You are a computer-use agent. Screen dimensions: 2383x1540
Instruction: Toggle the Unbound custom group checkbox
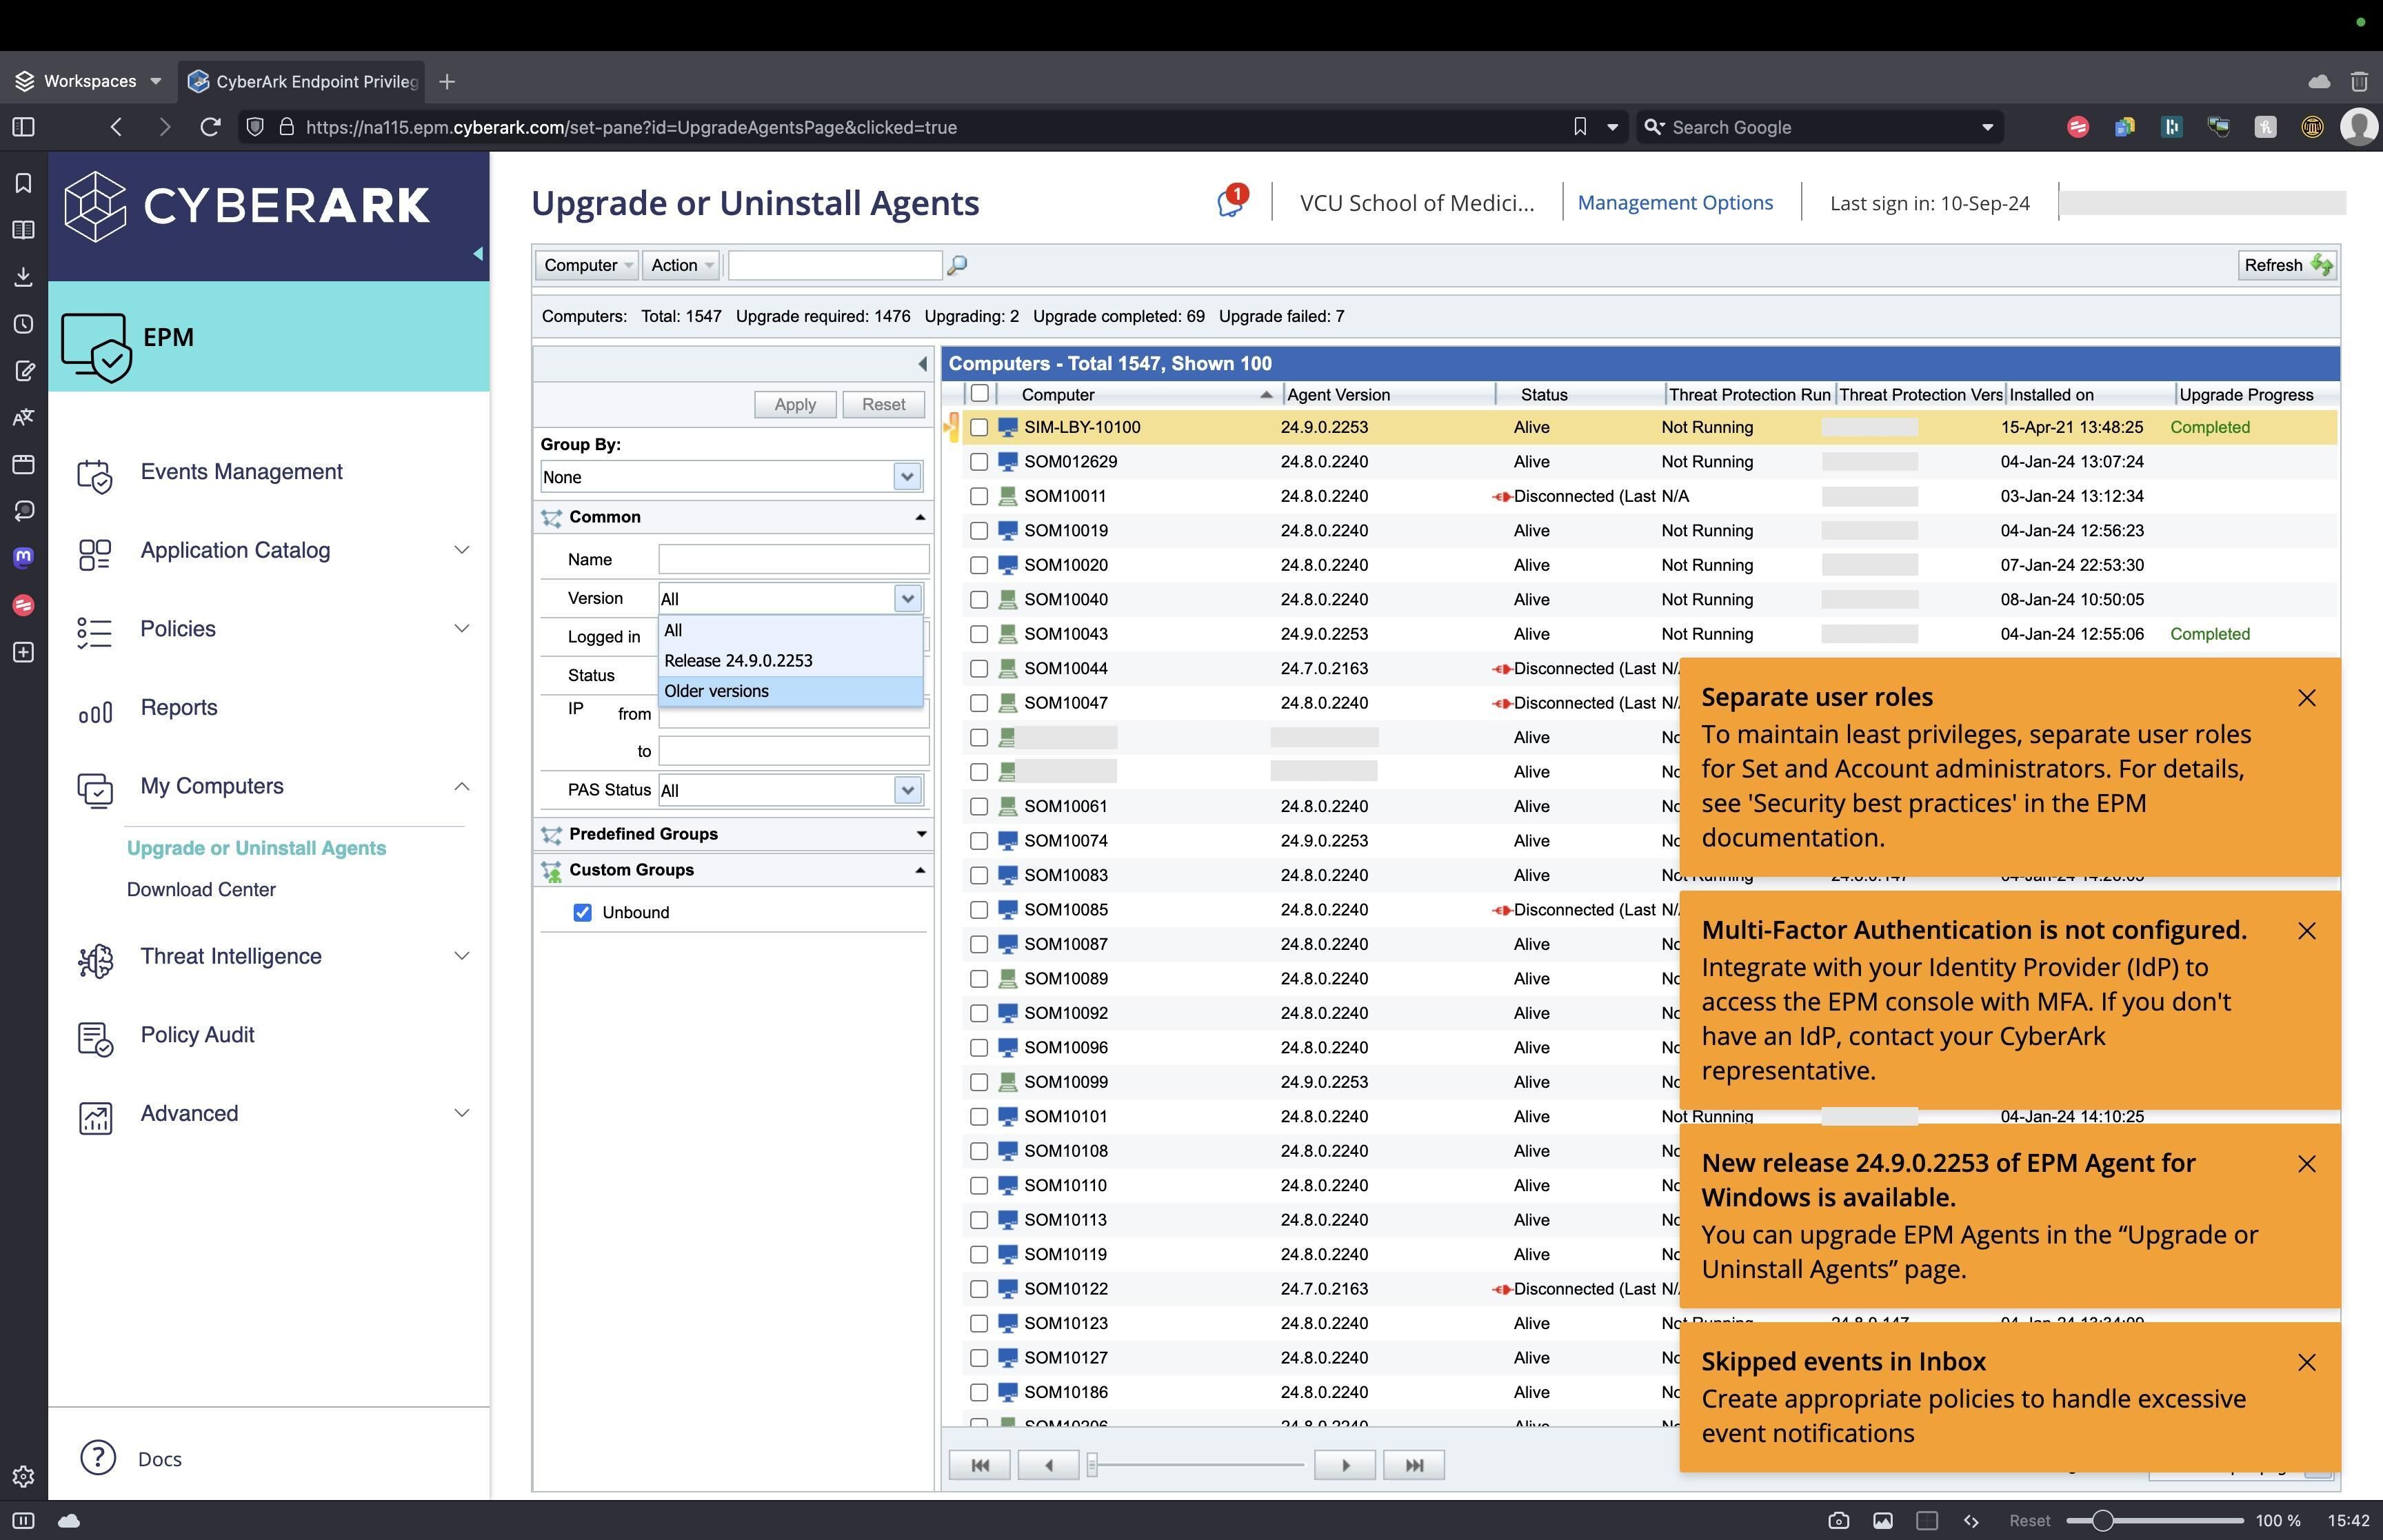point(582,912)
